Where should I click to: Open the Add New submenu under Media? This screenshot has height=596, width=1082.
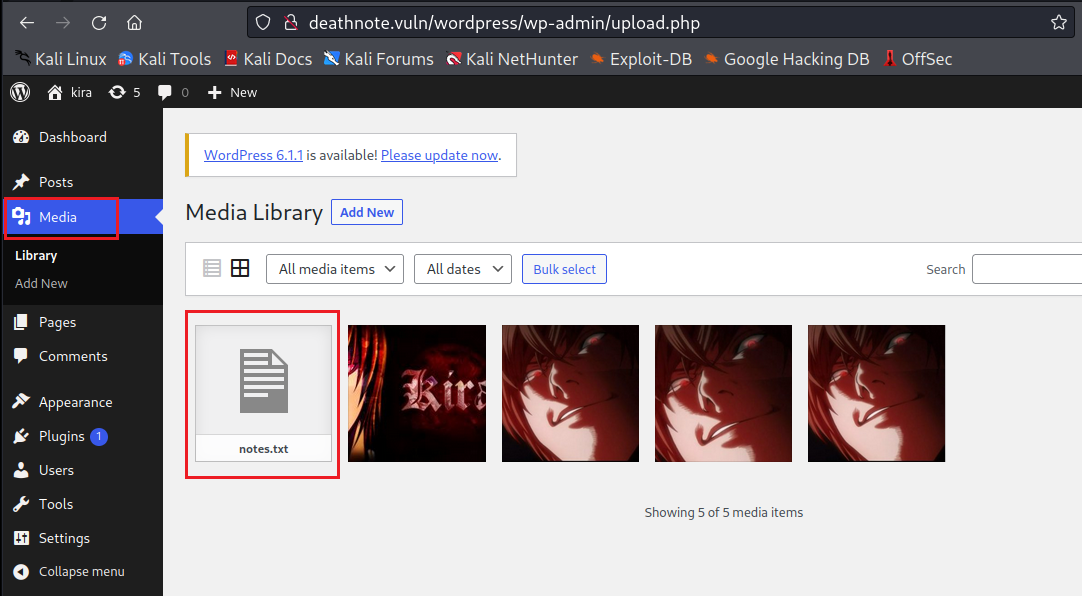click(41, 284)
